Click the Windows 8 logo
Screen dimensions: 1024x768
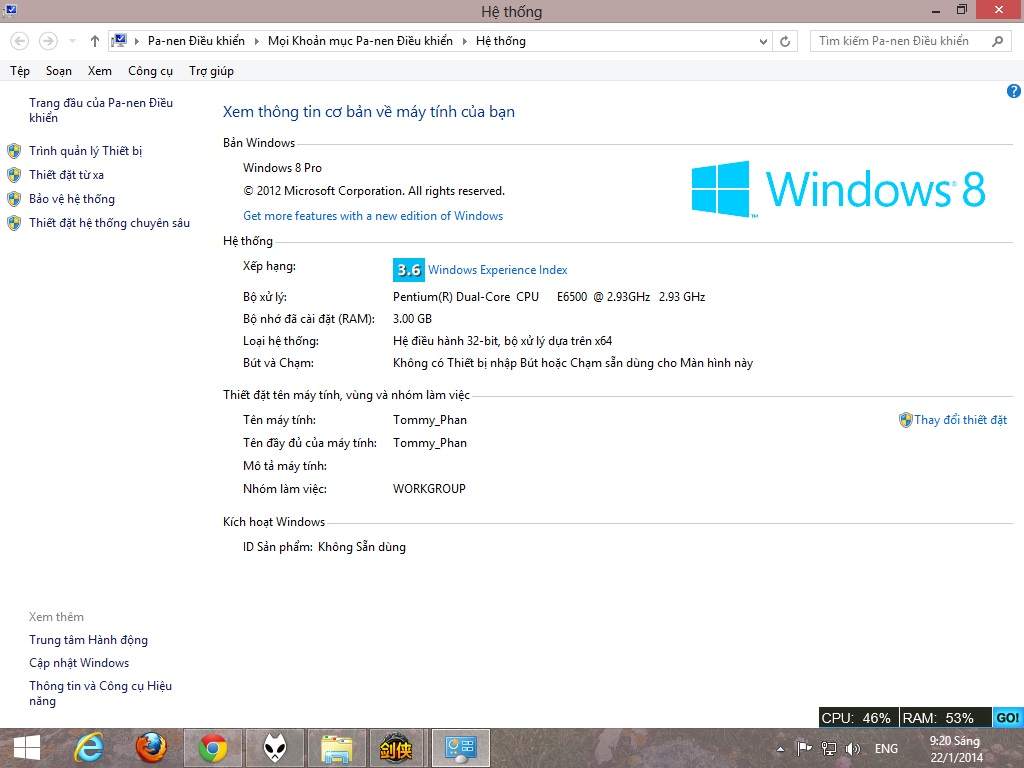[x=839, y=189]
